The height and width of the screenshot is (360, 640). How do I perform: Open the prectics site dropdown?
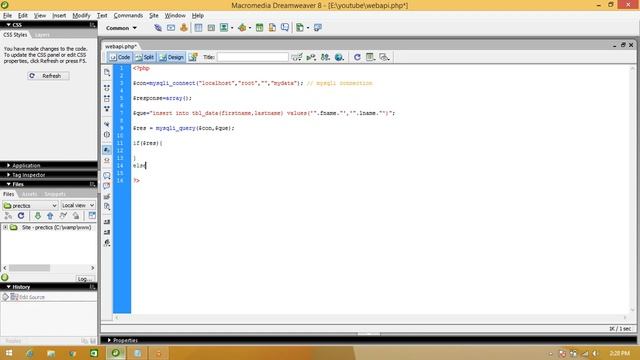pyautogui.click(x=30, y=206)
